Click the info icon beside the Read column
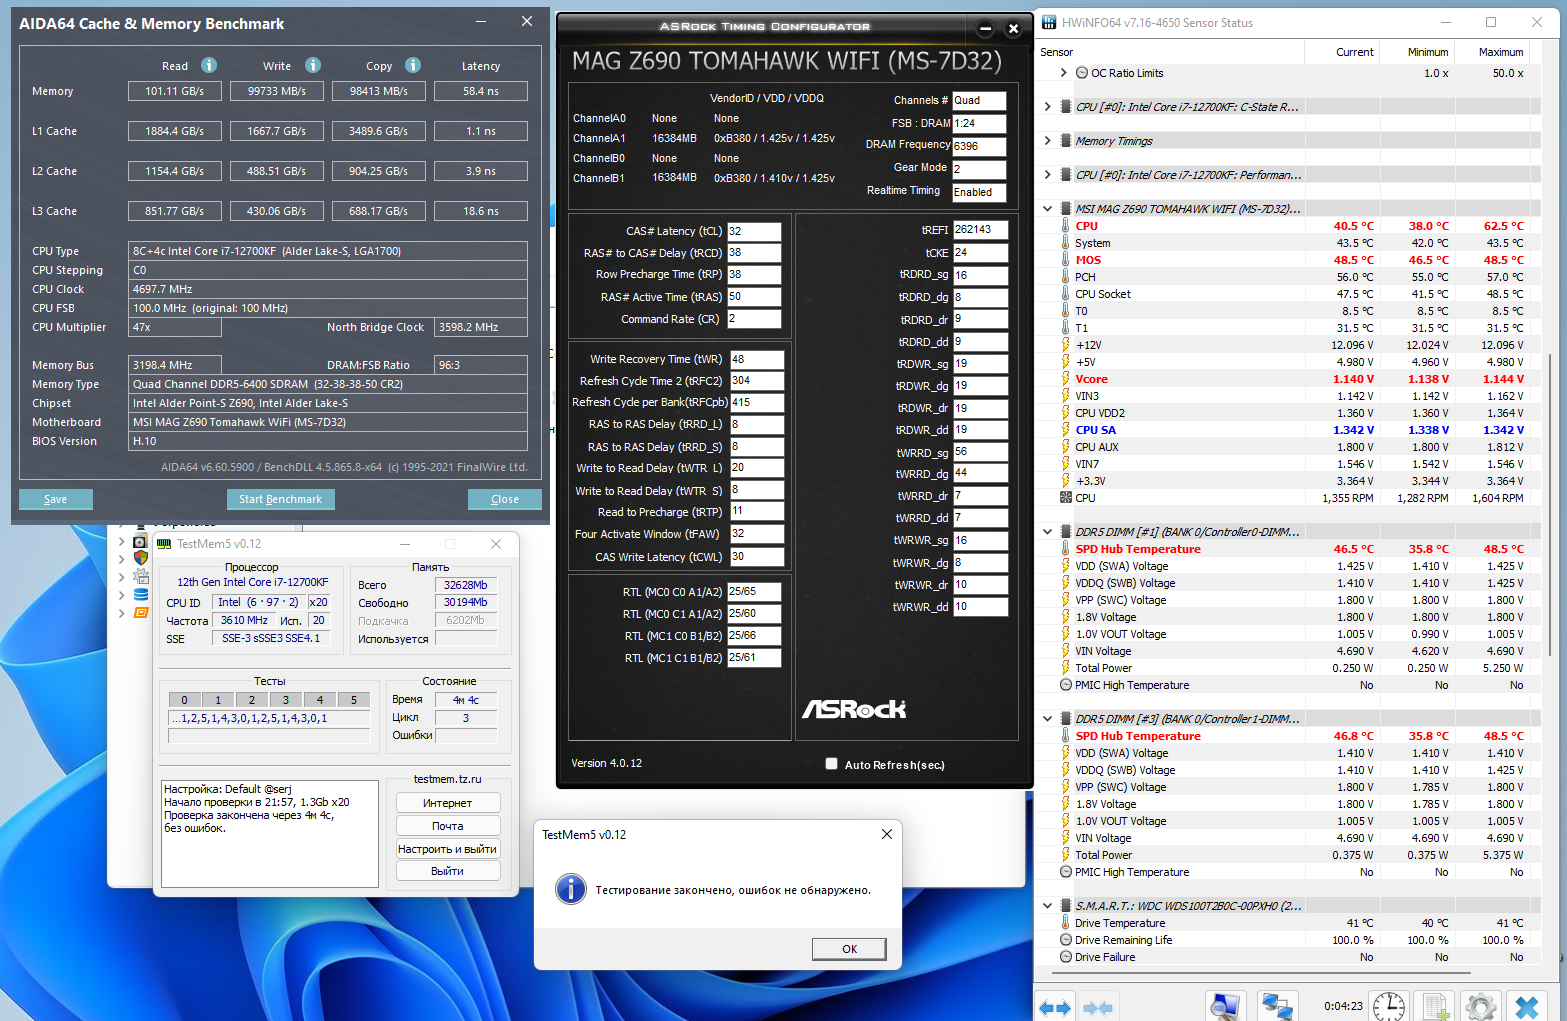The width and height of the screenshot is (1567, 1021). click(x=209, y=65)
